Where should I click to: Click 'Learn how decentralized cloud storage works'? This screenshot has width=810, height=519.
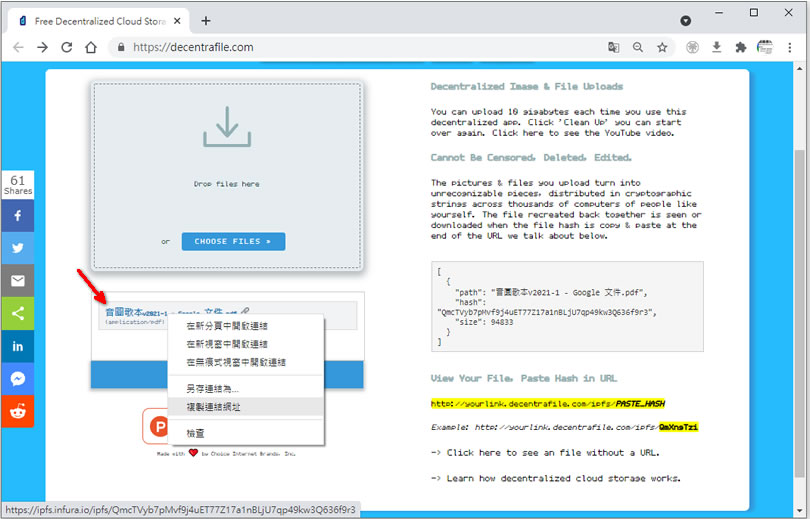click(564, 479)
